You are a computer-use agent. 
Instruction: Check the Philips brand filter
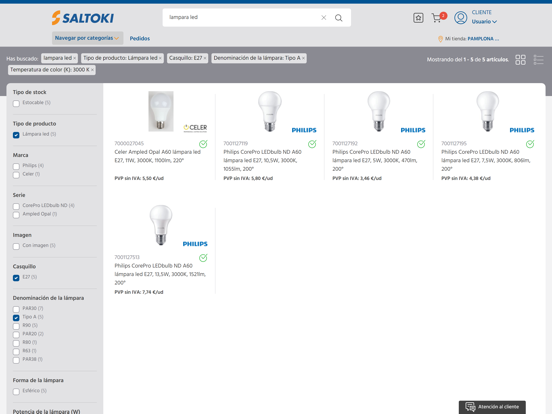click(16, 167)
